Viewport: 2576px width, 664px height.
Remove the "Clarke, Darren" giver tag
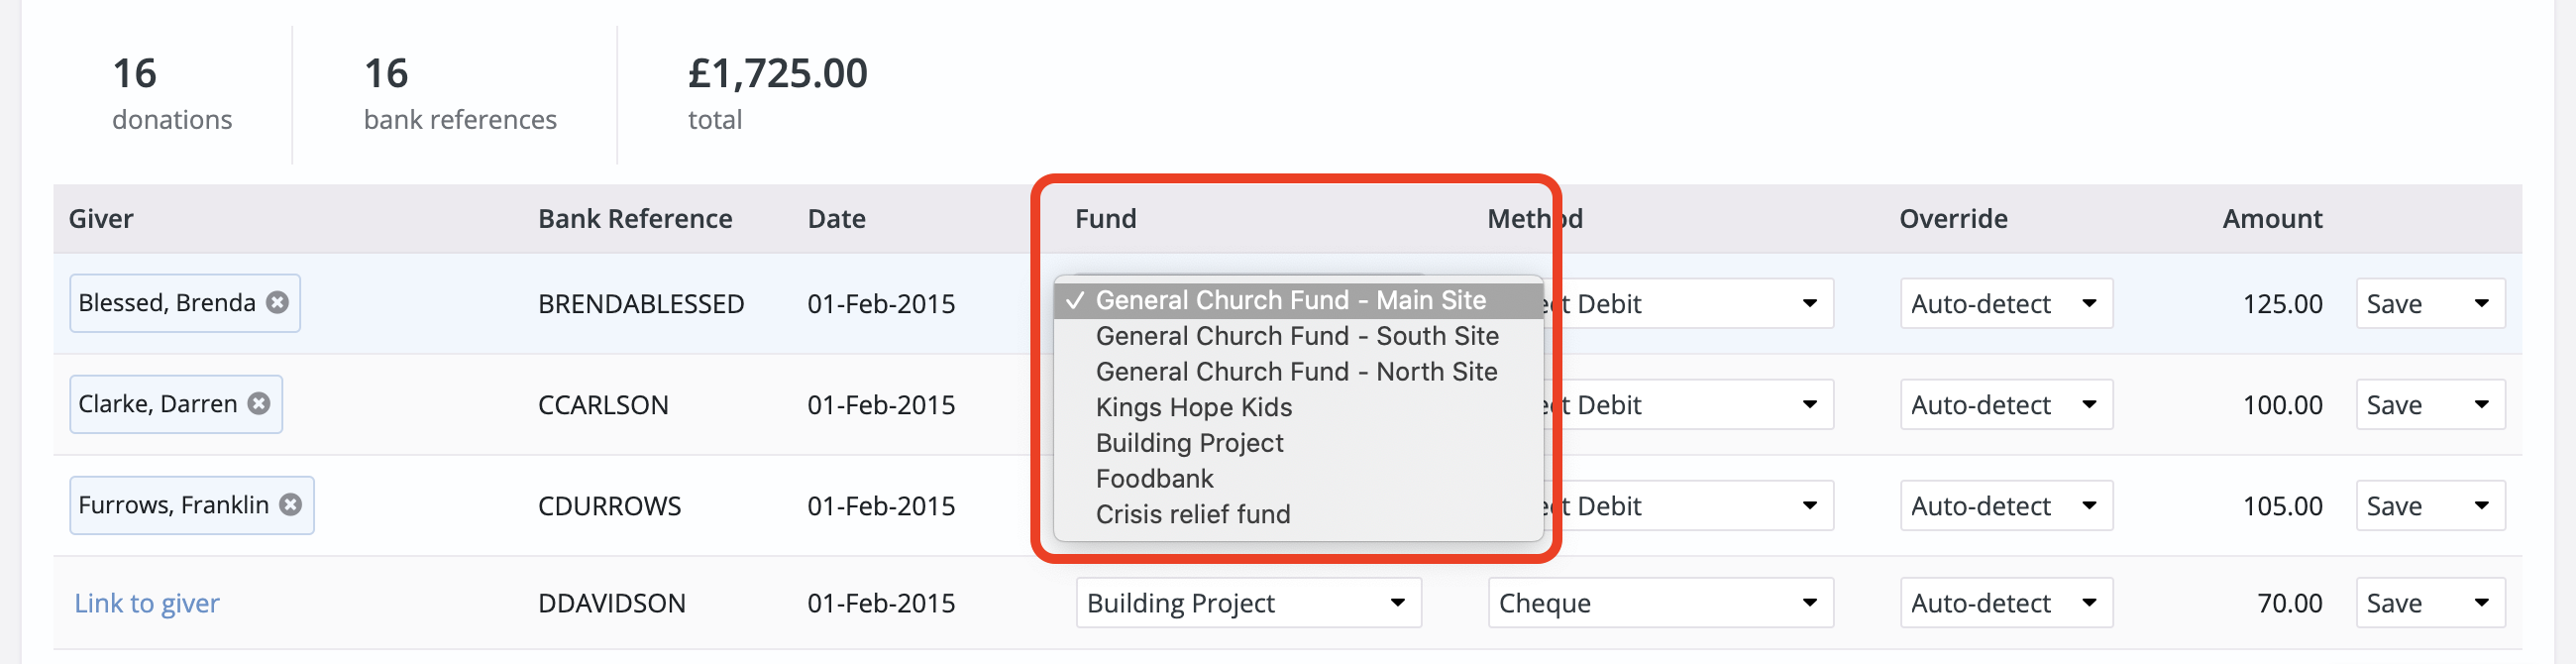(x=258, y=404)
